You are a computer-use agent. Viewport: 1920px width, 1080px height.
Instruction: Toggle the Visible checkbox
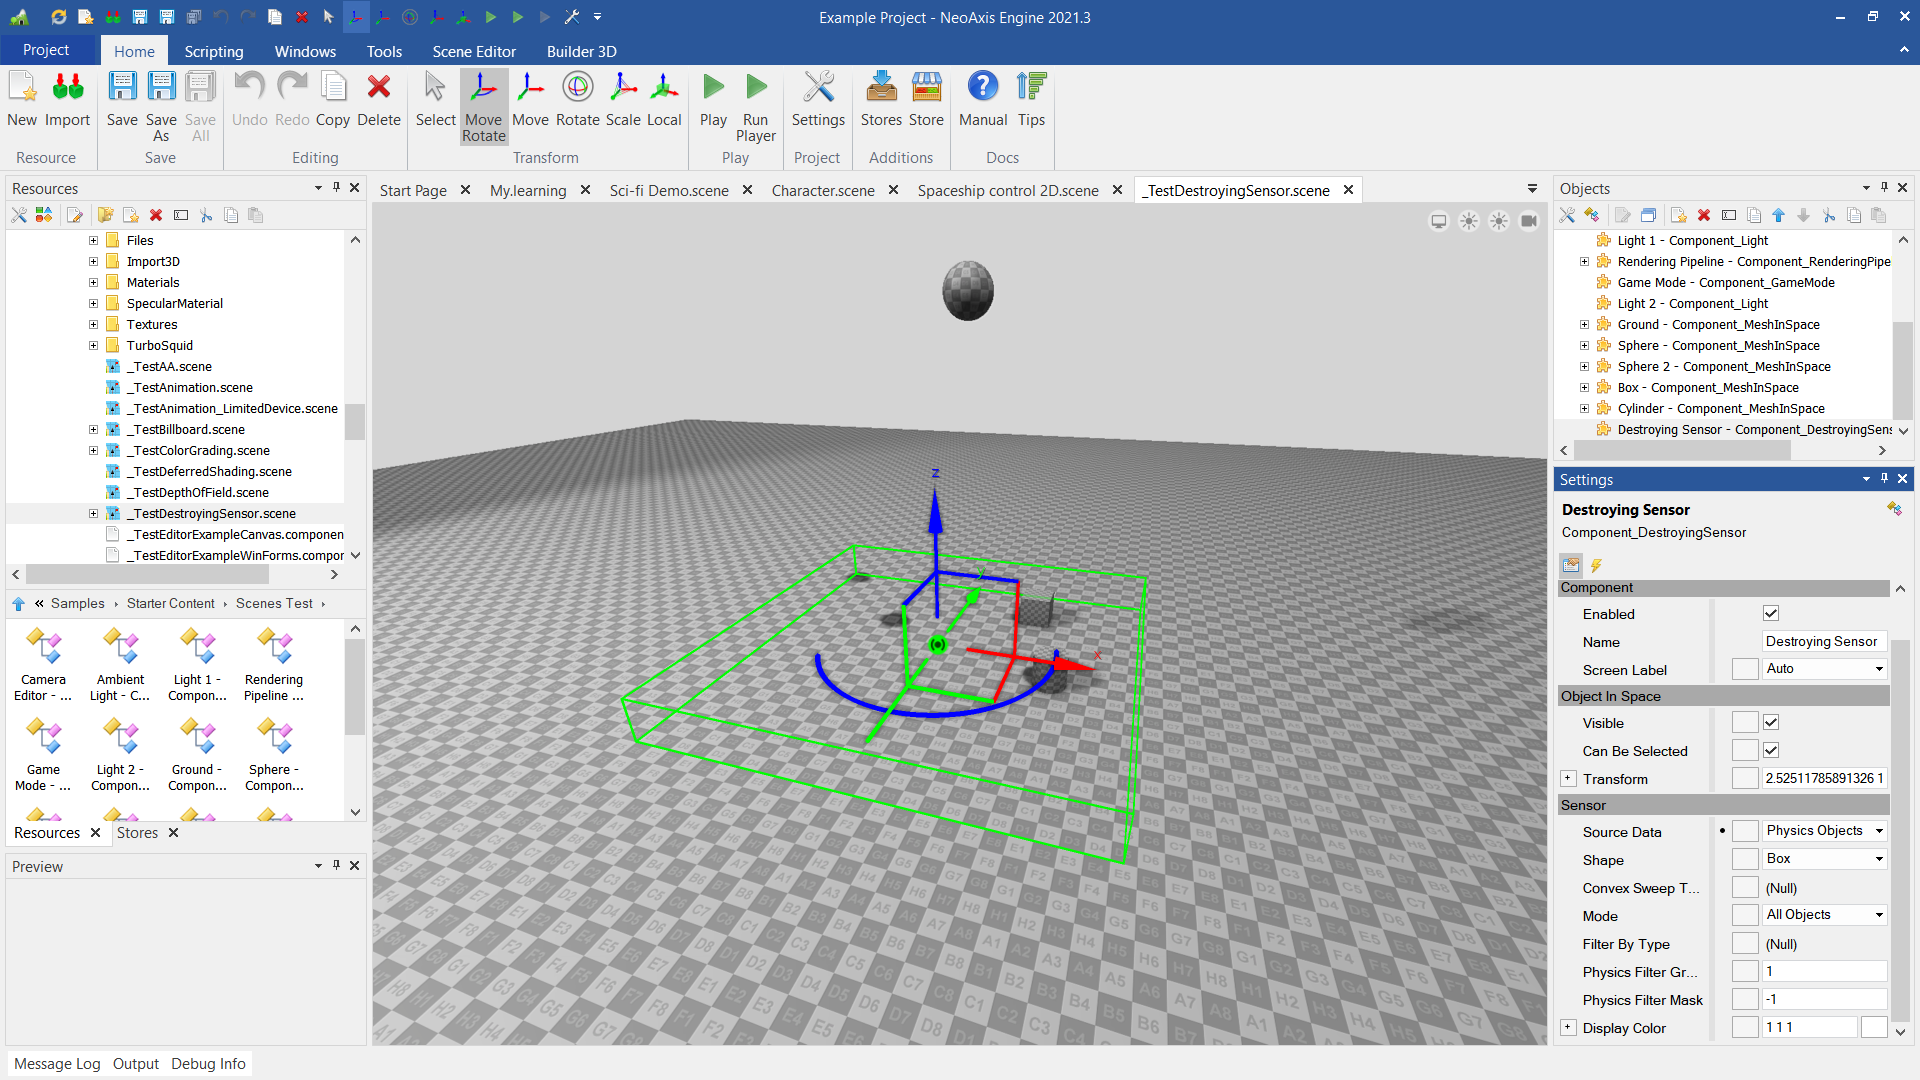coord(1770,722)
